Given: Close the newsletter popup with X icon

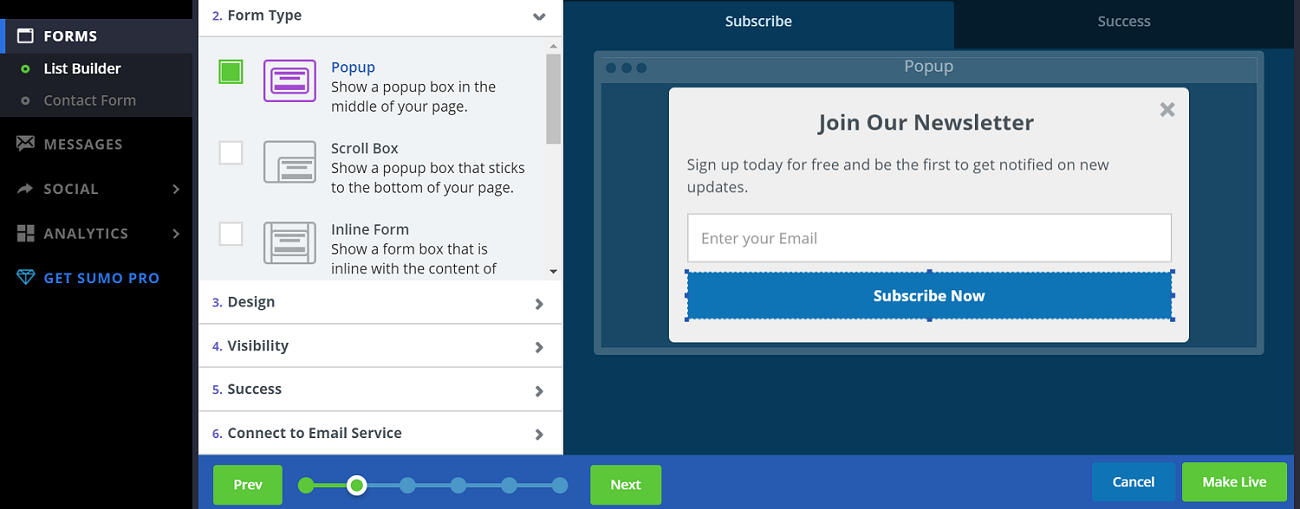Looking at the screenshot, I should click(x=1167, y=110).
